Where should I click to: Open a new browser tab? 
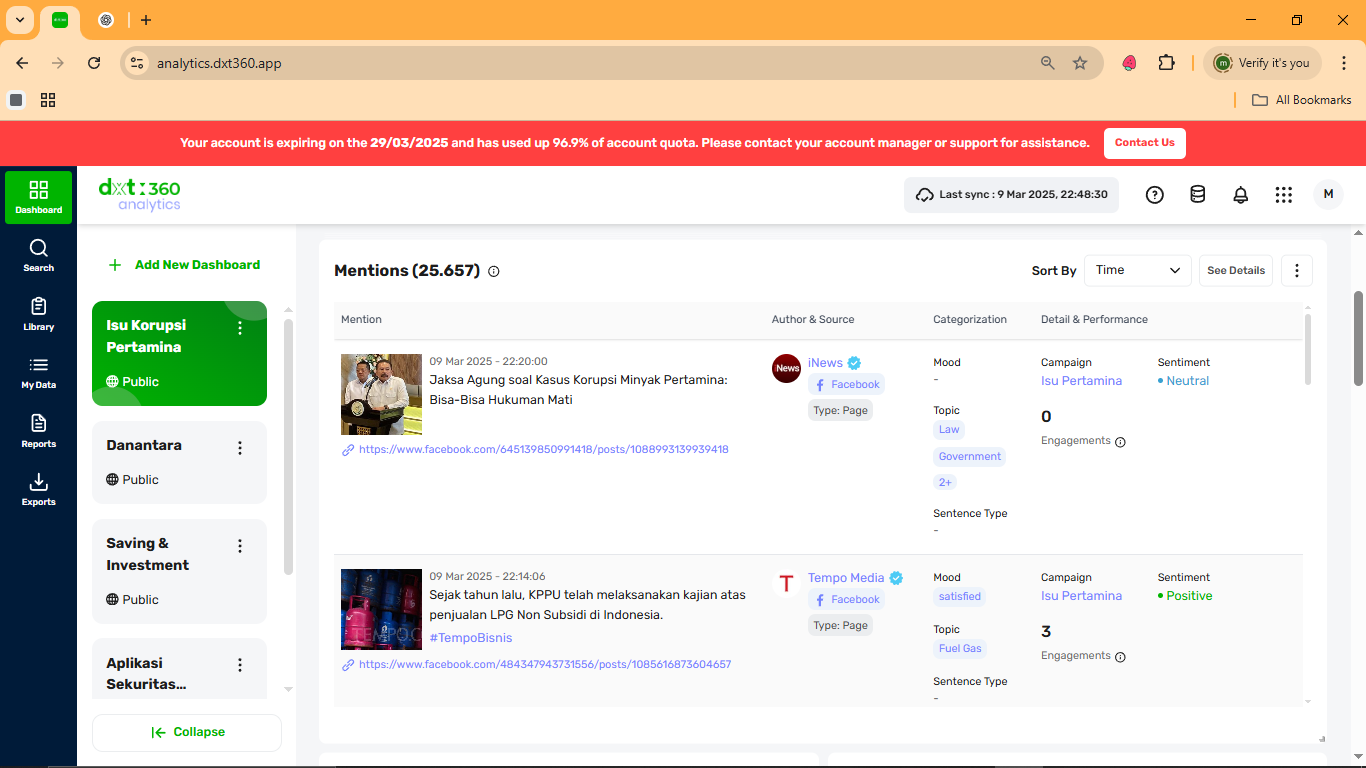[146, 20]
